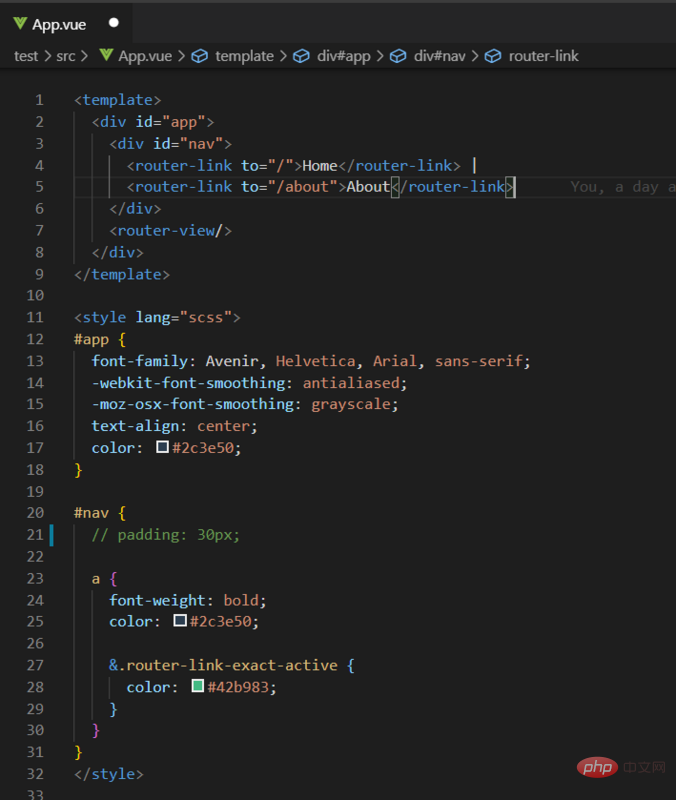This screenshot has height=800, width=676.
Task: Click the unsaved changes dot on the App.vue tab
Action: pyautogui.click(x=113, y=22)
